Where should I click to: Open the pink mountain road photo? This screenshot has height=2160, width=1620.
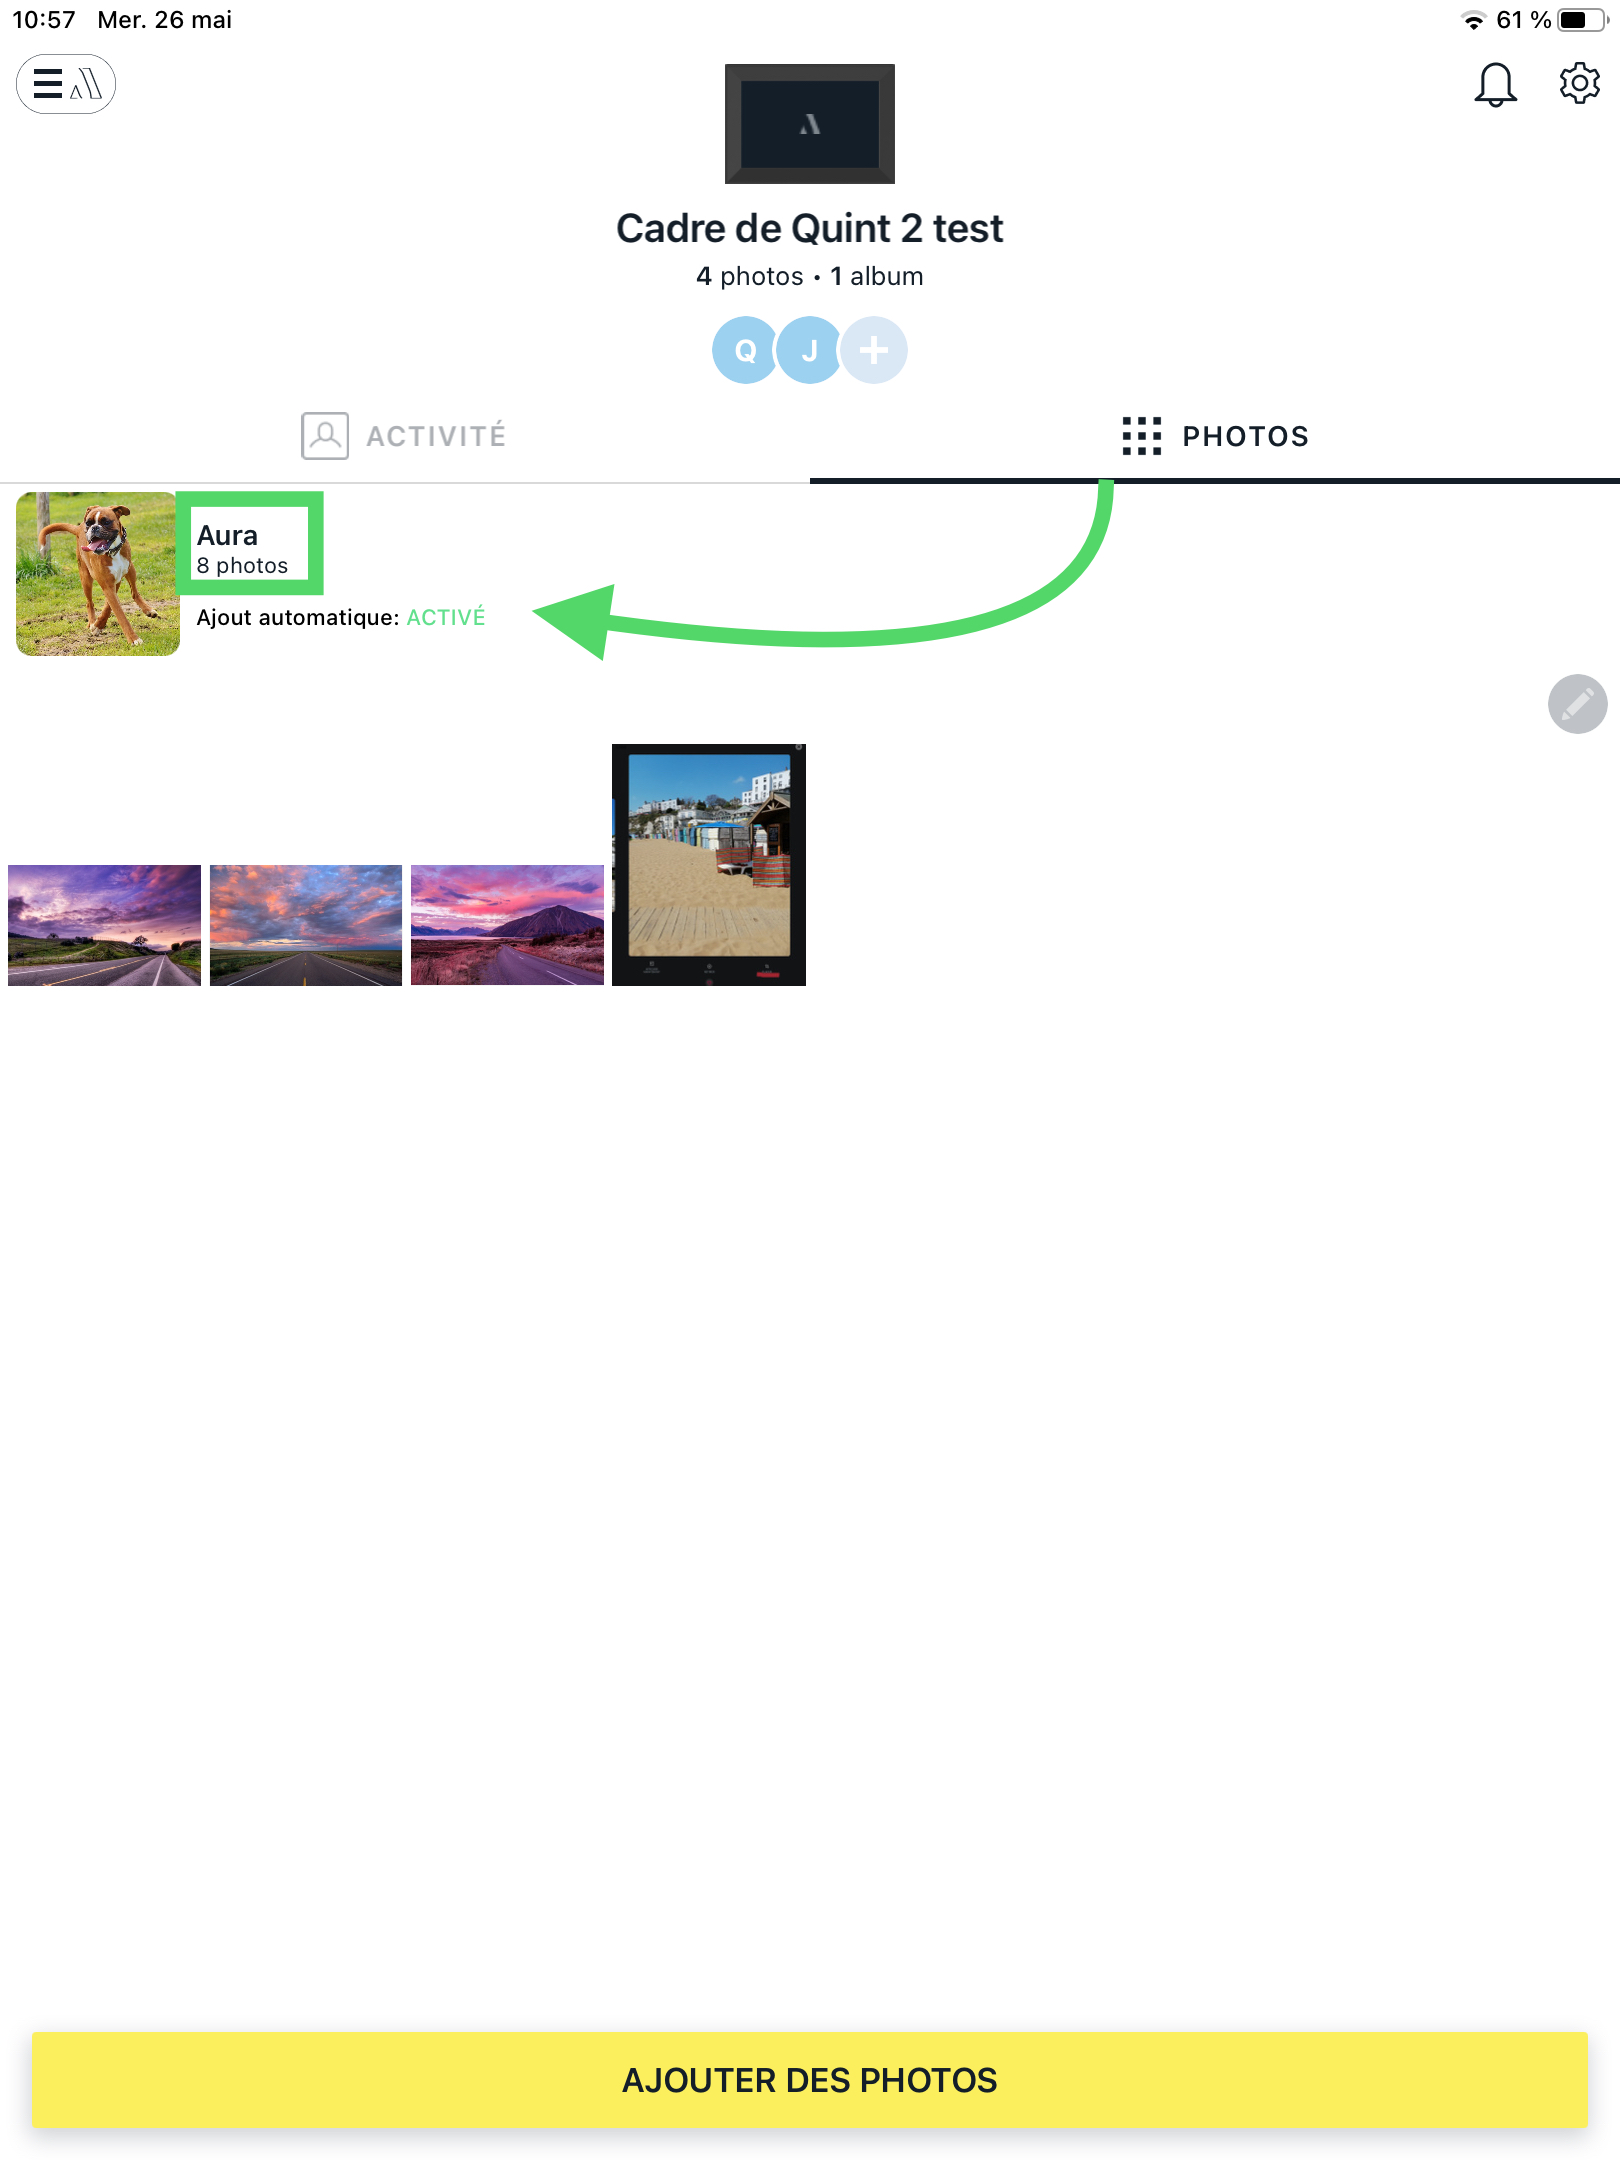507,925
